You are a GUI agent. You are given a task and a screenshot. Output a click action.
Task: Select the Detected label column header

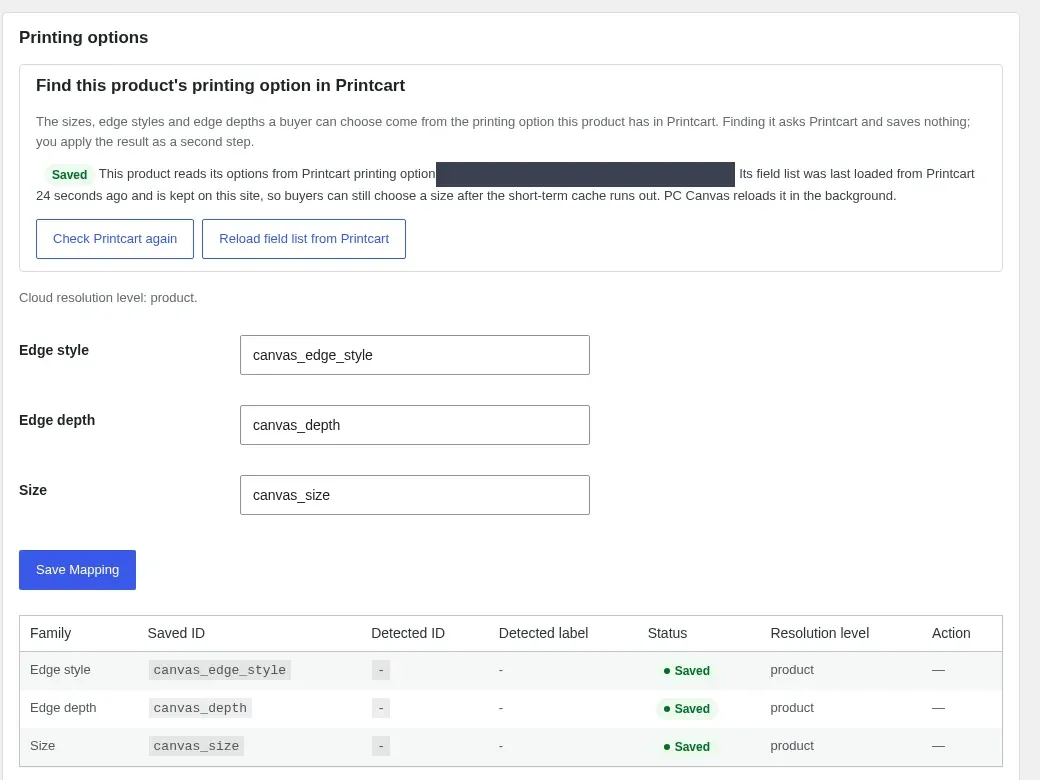pyautogui.click(x=543, y=633)
